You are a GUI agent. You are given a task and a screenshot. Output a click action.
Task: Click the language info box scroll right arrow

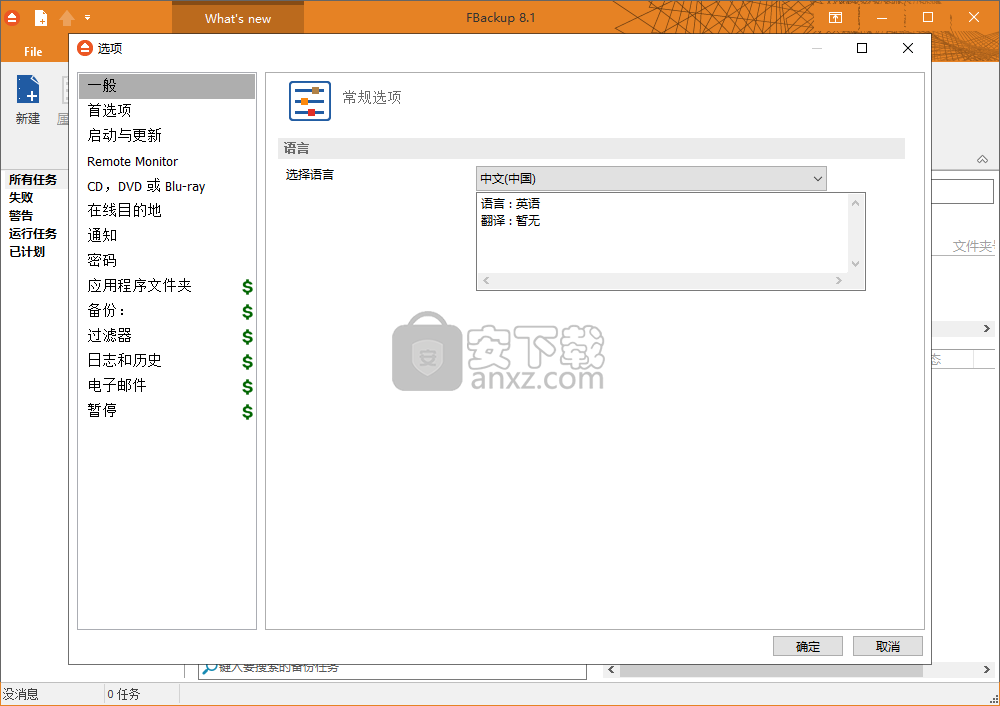(x=839, y=281)
